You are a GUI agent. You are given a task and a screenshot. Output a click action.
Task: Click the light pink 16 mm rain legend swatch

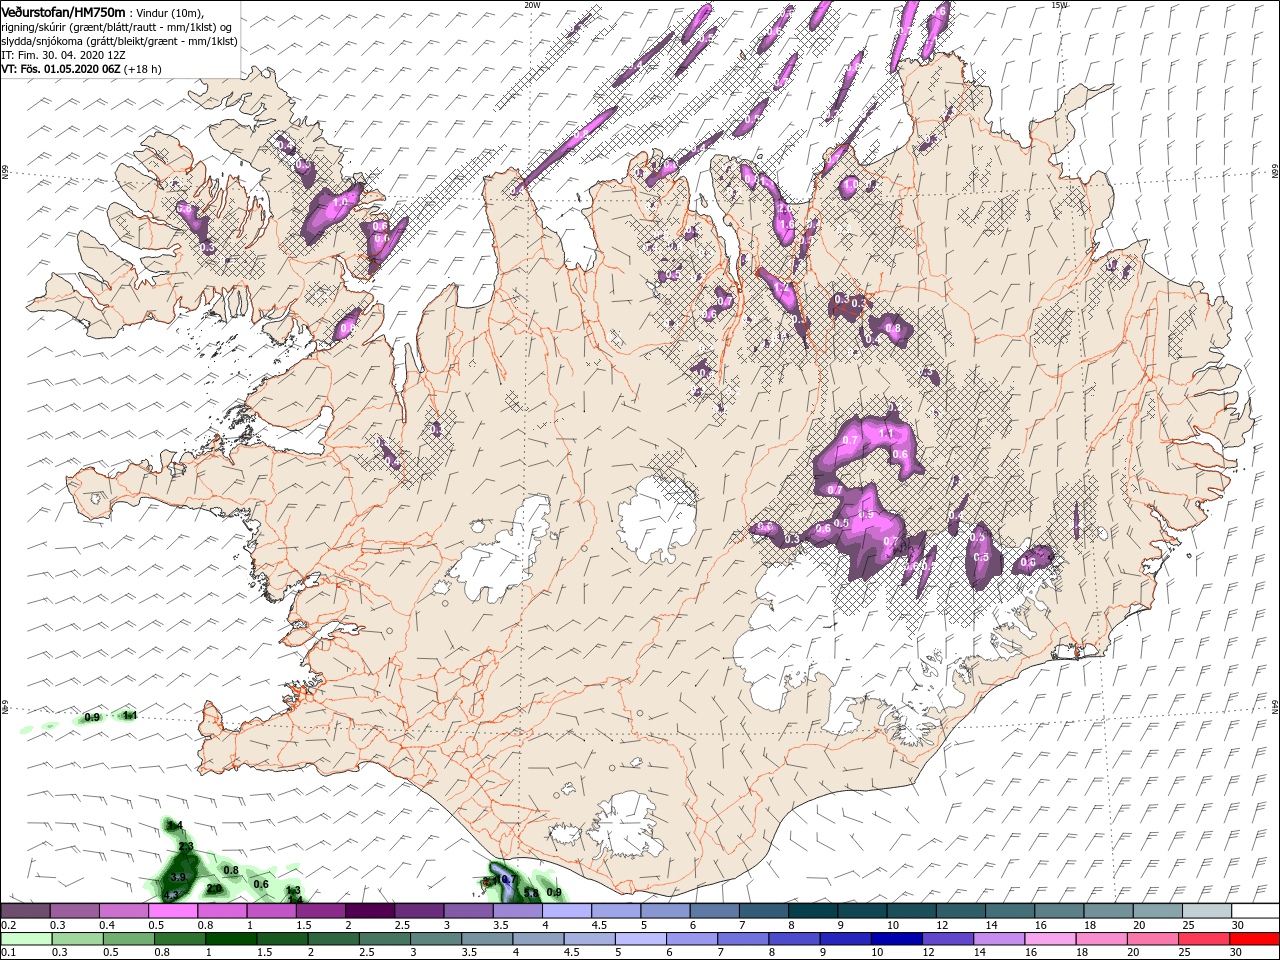[x=1050, y=939]
